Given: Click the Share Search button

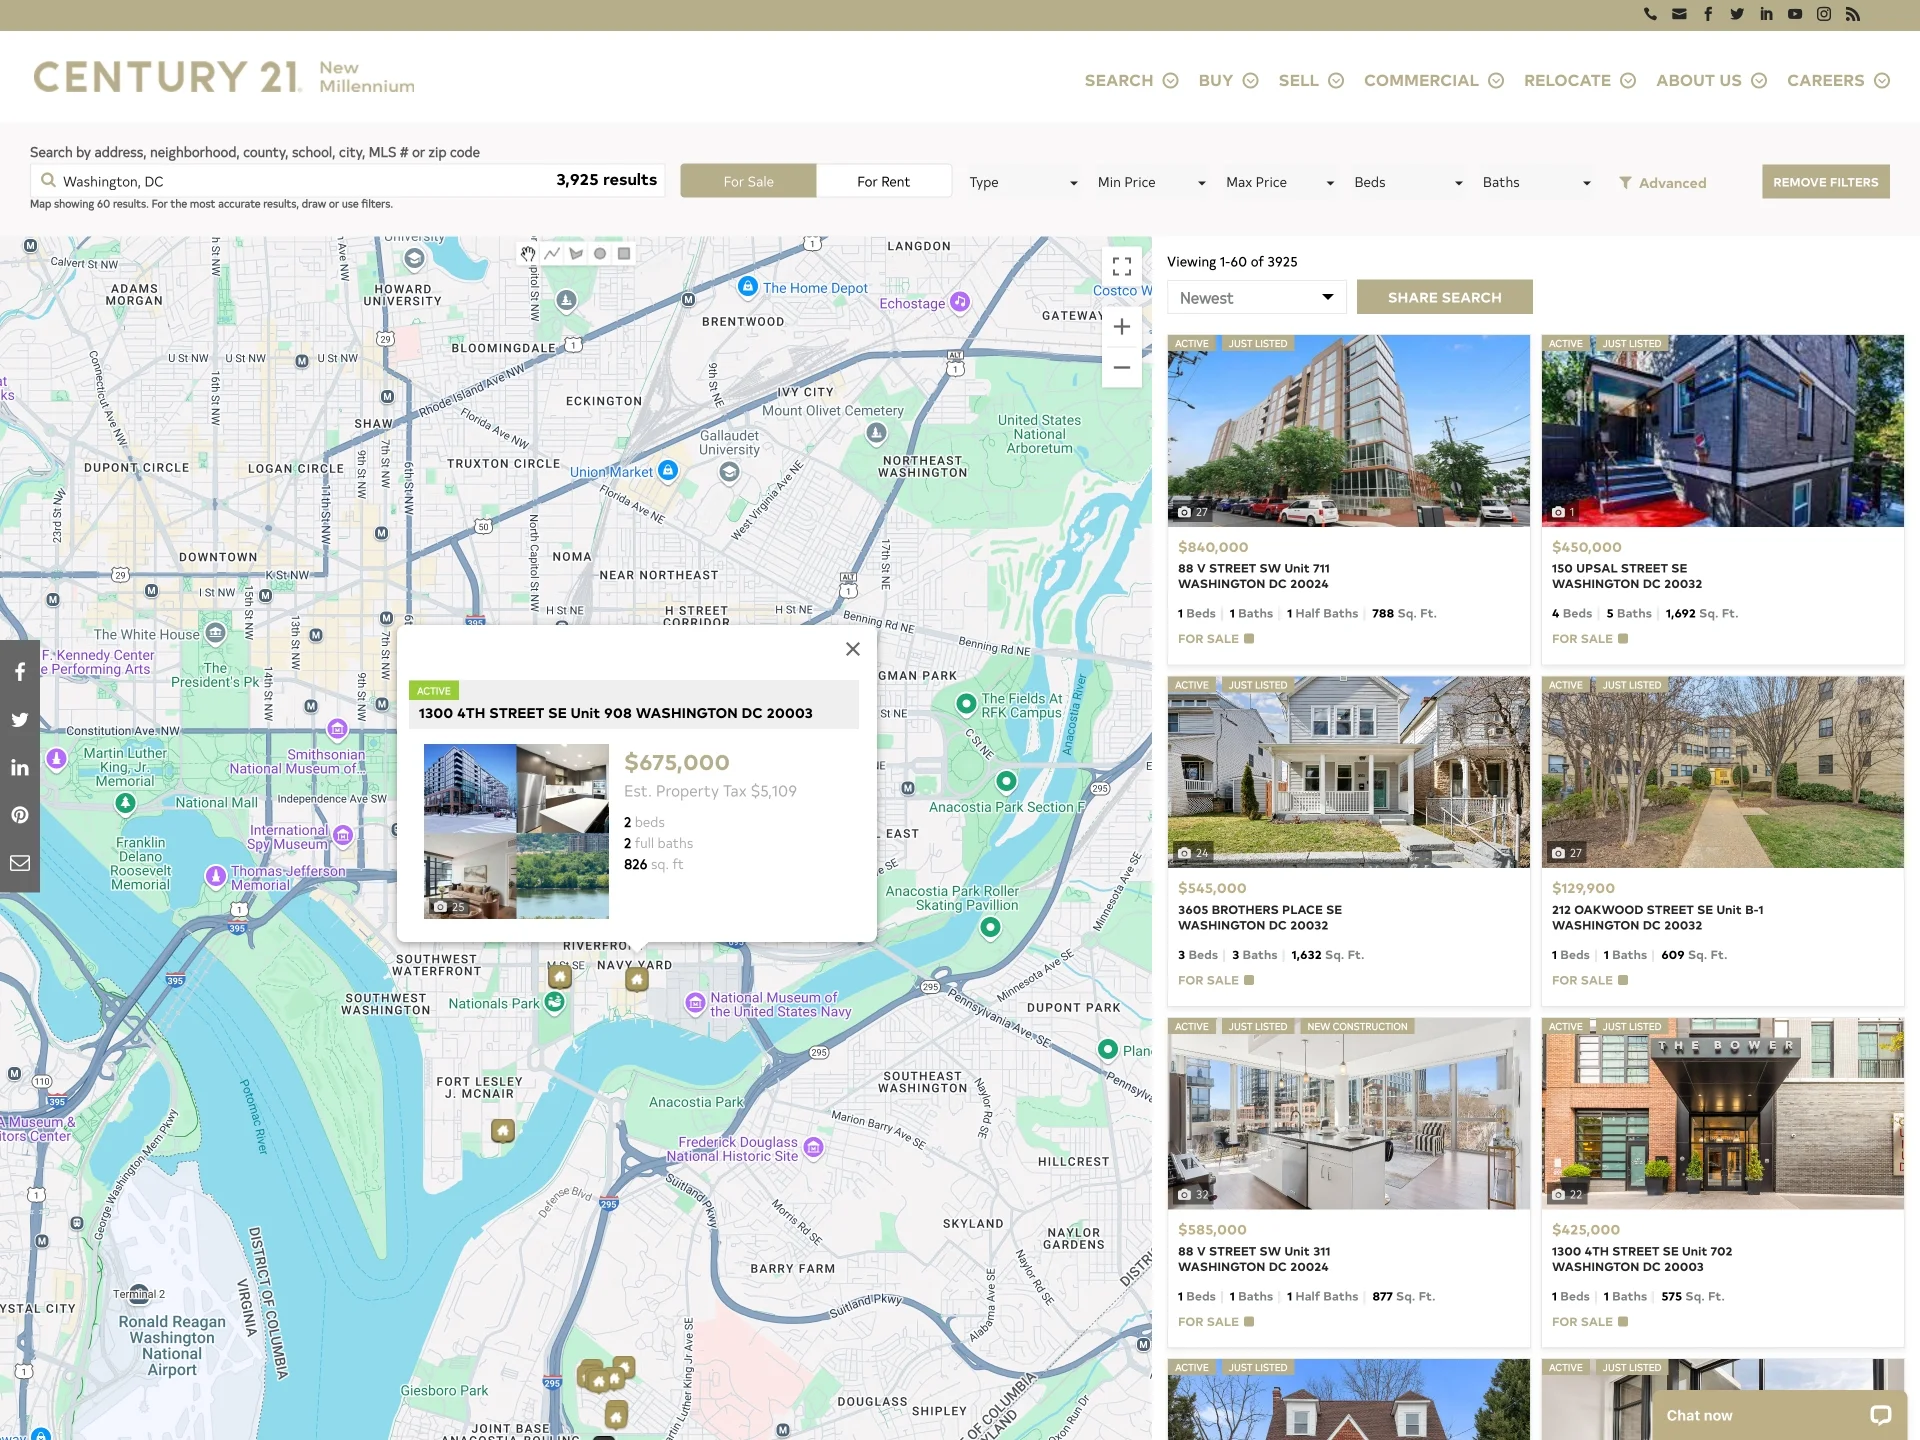Looking at the screenshot, I should (x=1445, y=297).
